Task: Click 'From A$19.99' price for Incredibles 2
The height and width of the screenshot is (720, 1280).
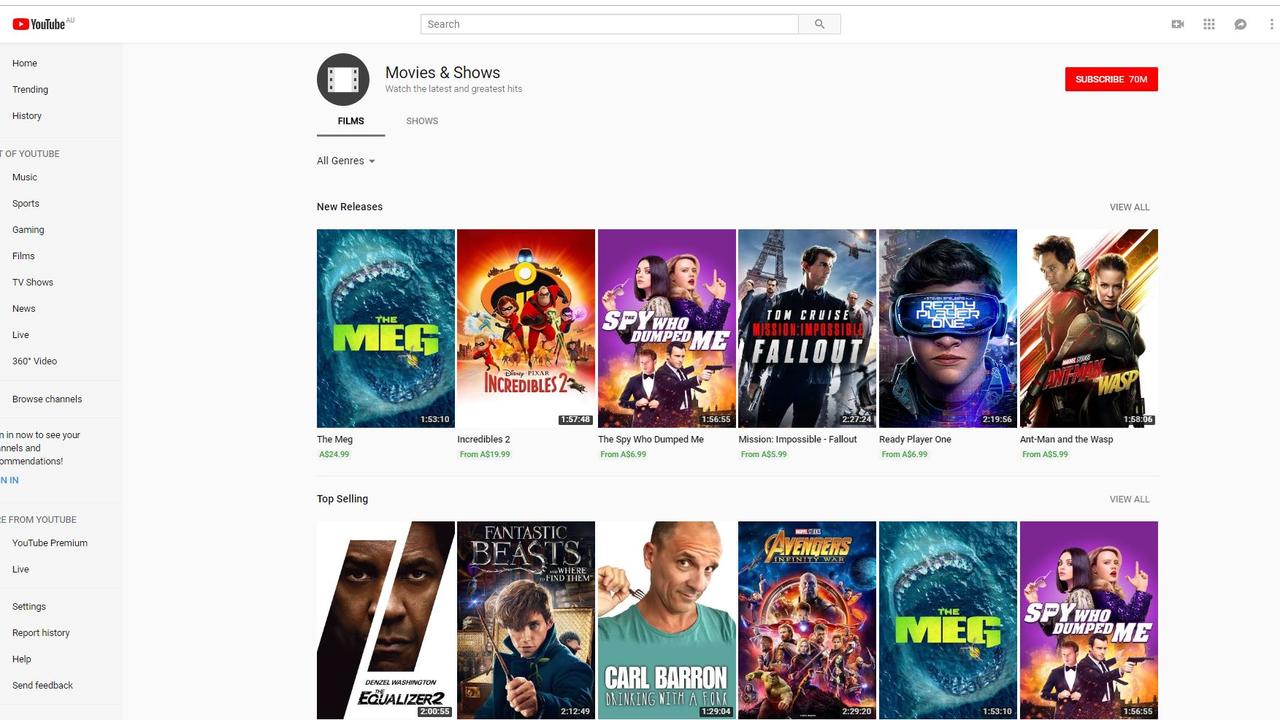Action: (484, 455)
